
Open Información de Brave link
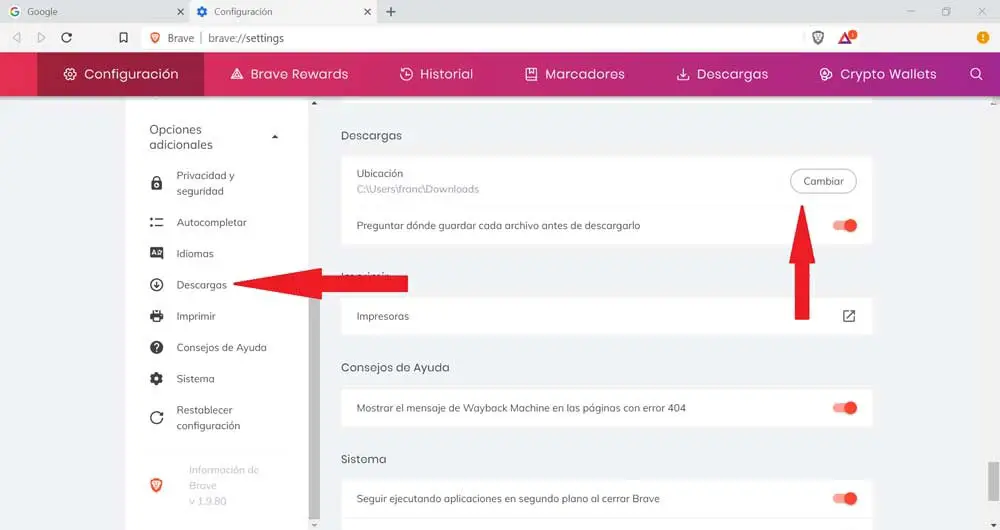coord(223,485)
